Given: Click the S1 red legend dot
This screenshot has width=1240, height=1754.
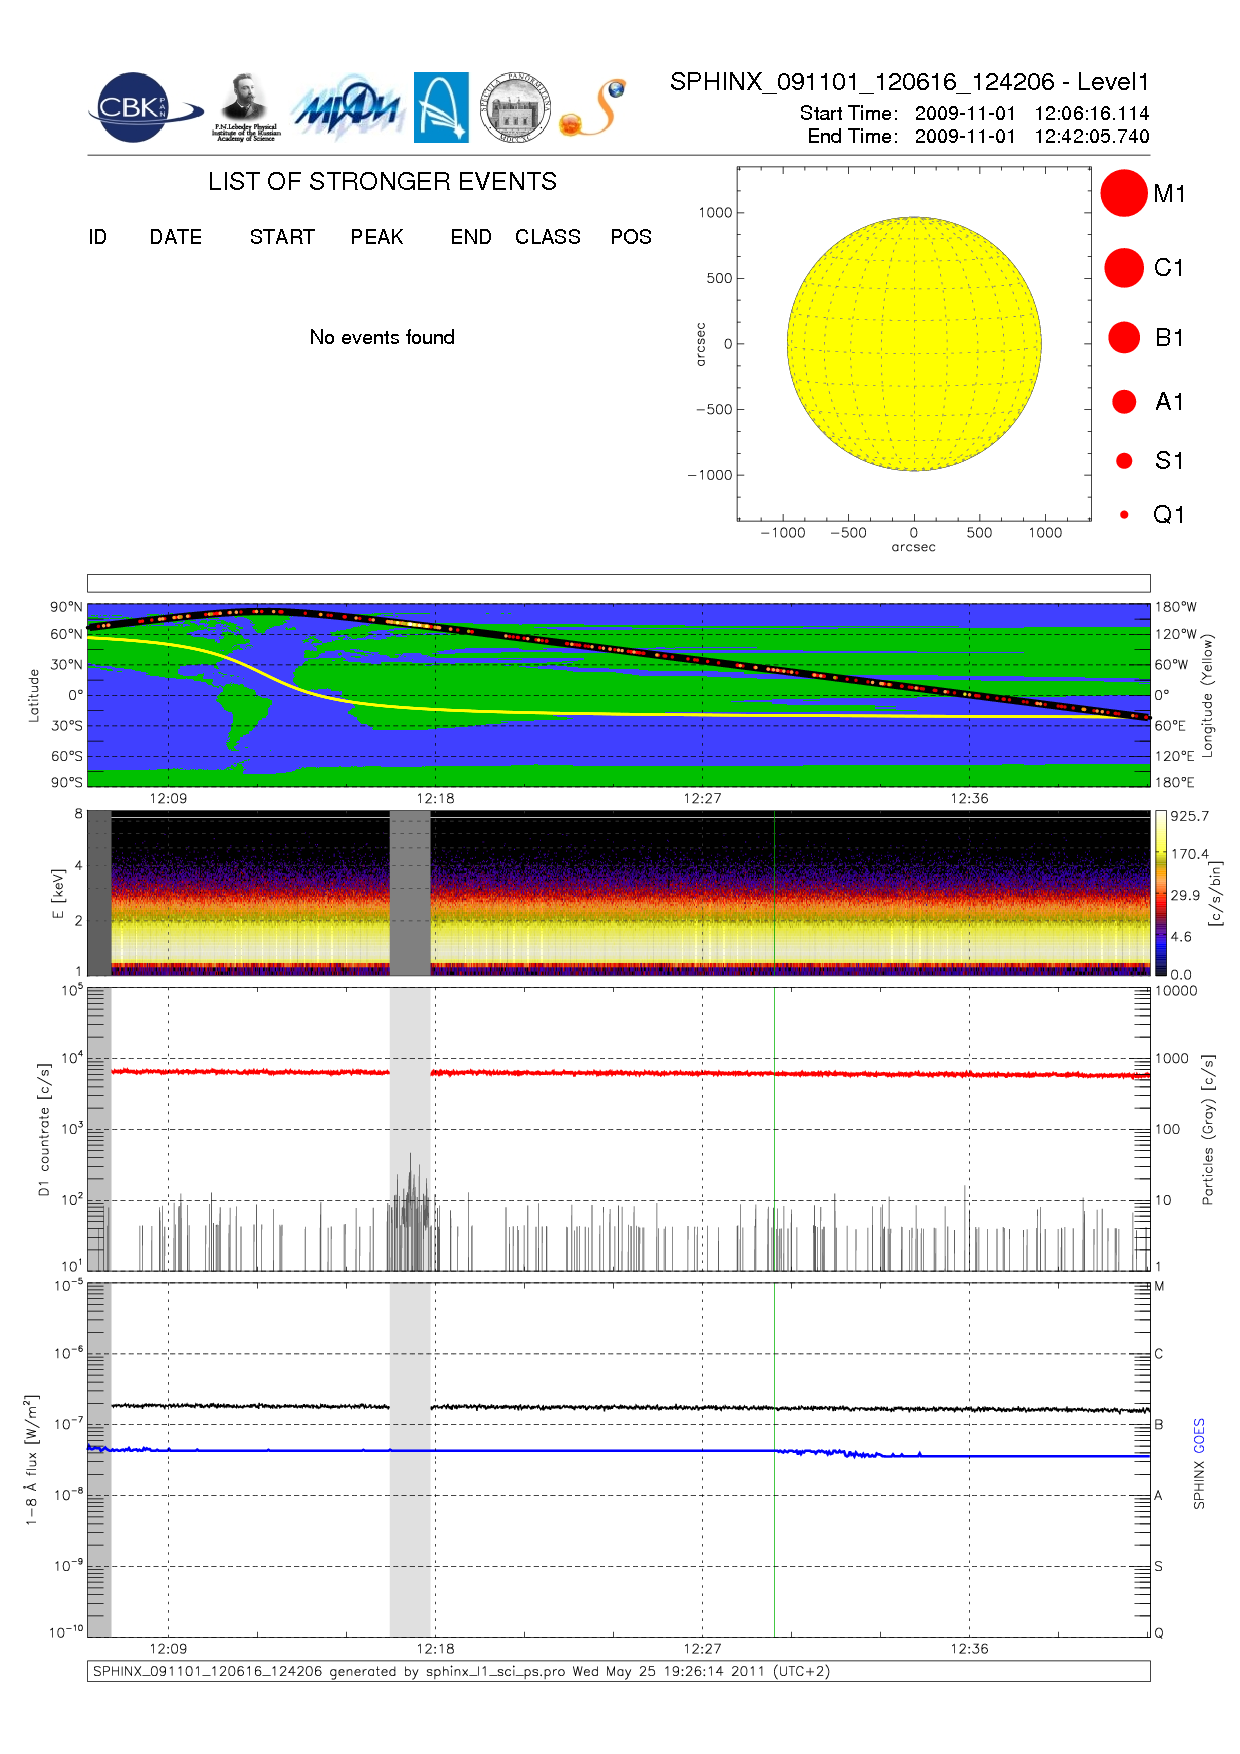Looking at the screenshot, I should pyautogui.click(x=1124, y=461).
